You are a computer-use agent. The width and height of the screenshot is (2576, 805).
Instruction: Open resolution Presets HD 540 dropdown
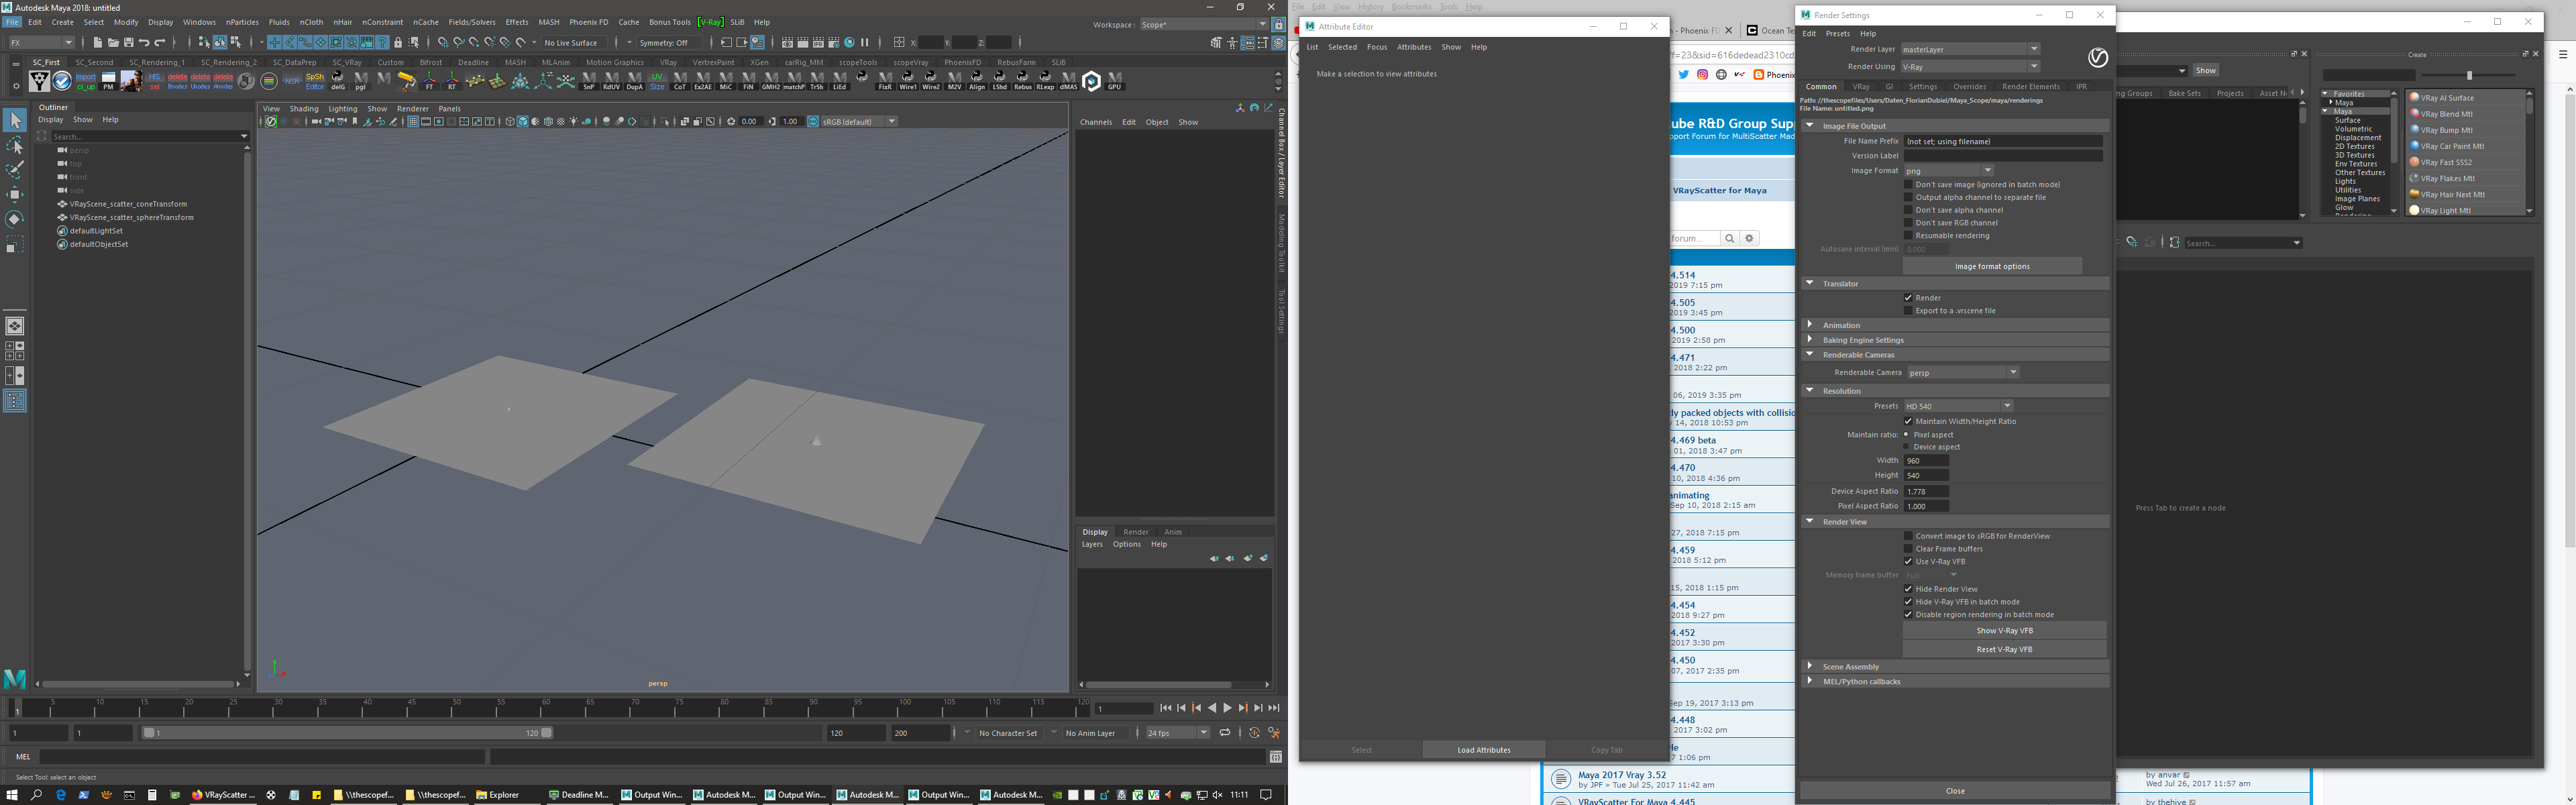1958,406
